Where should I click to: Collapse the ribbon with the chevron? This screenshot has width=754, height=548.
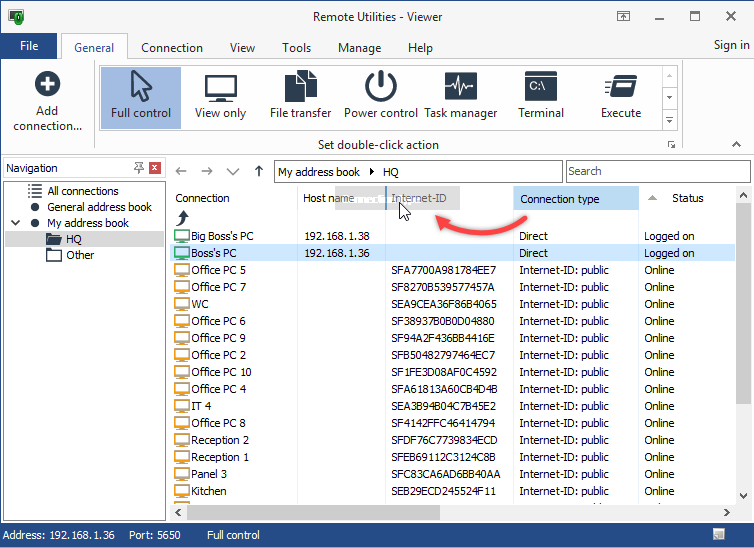[x=736, y=144]
